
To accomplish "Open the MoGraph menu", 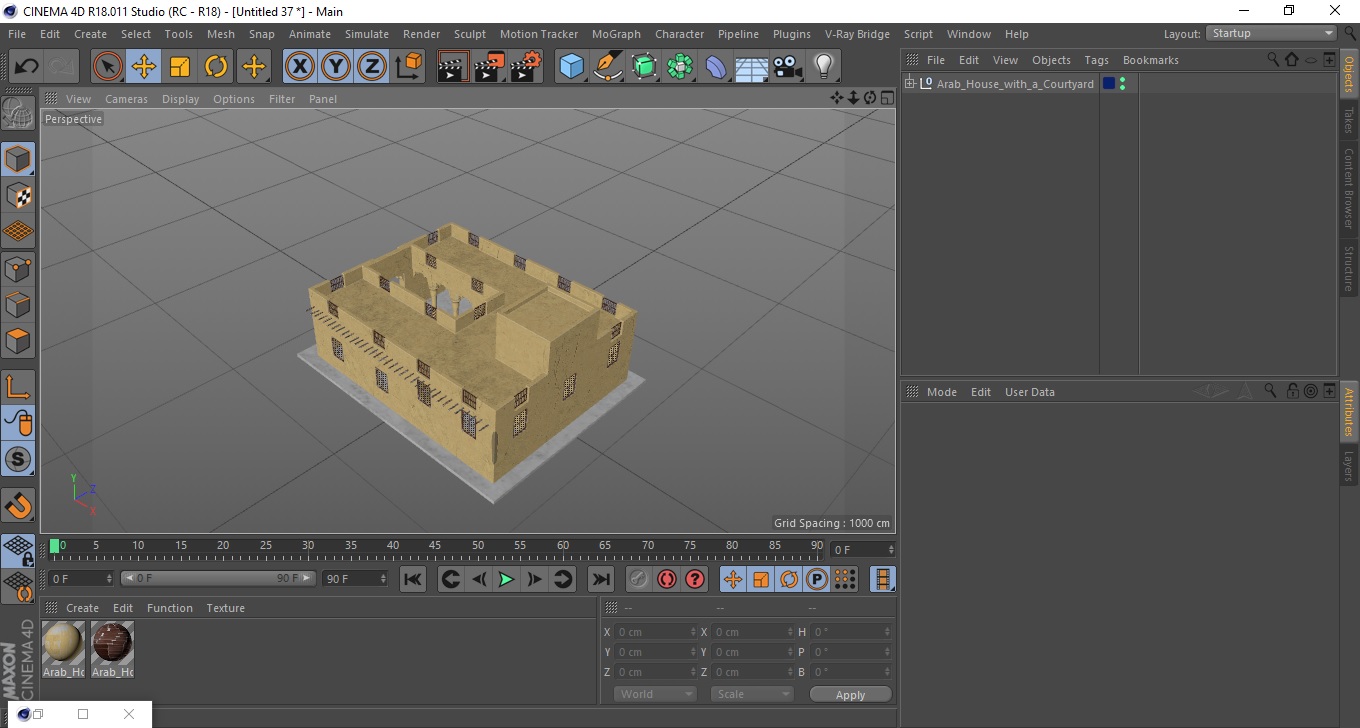I will (616, 34).
